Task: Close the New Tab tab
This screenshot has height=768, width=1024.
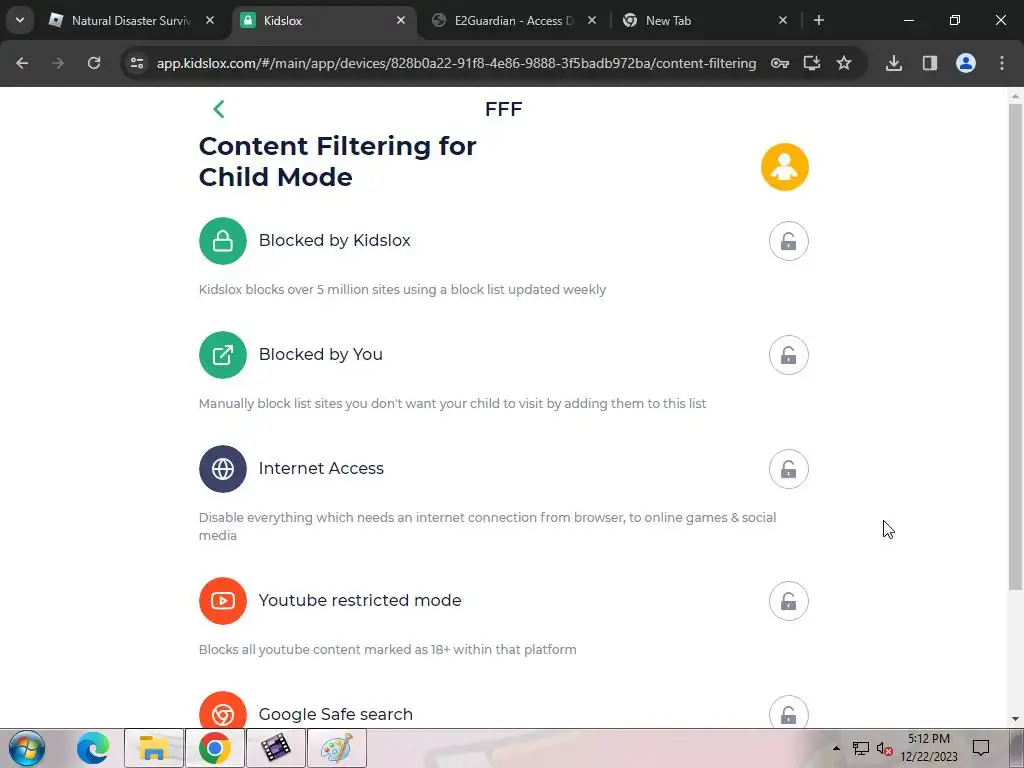Action: click(783, 20)
